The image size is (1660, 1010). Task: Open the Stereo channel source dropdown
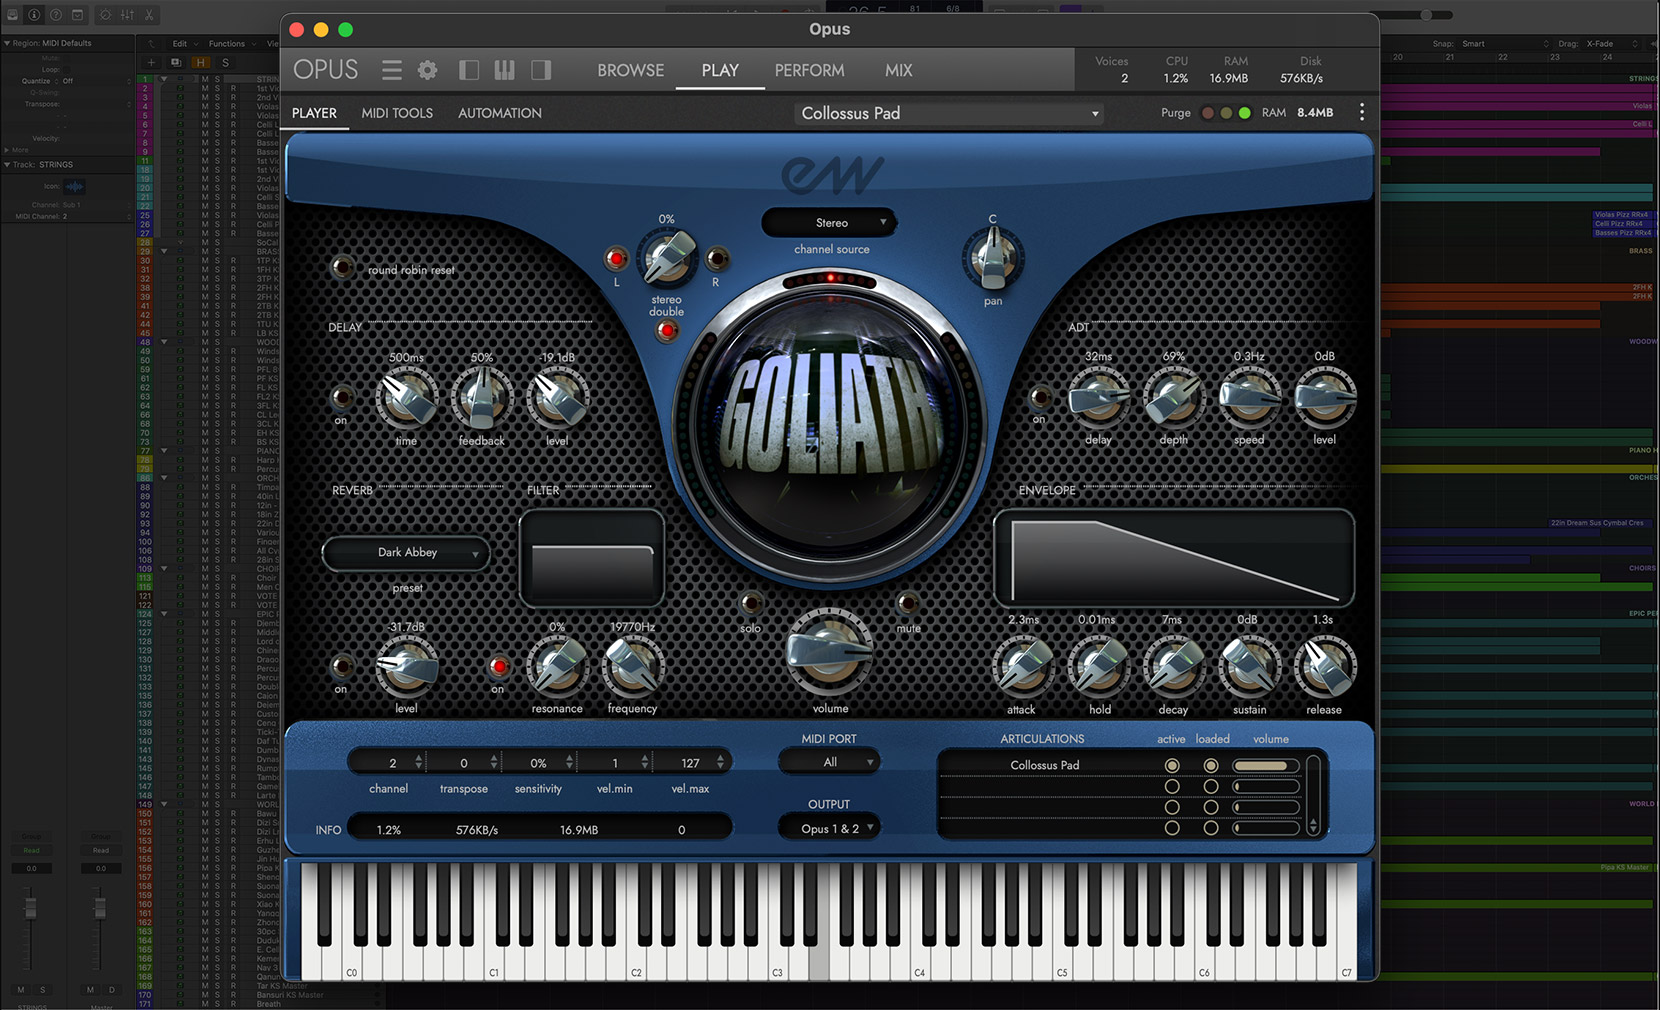pos(830,223)
